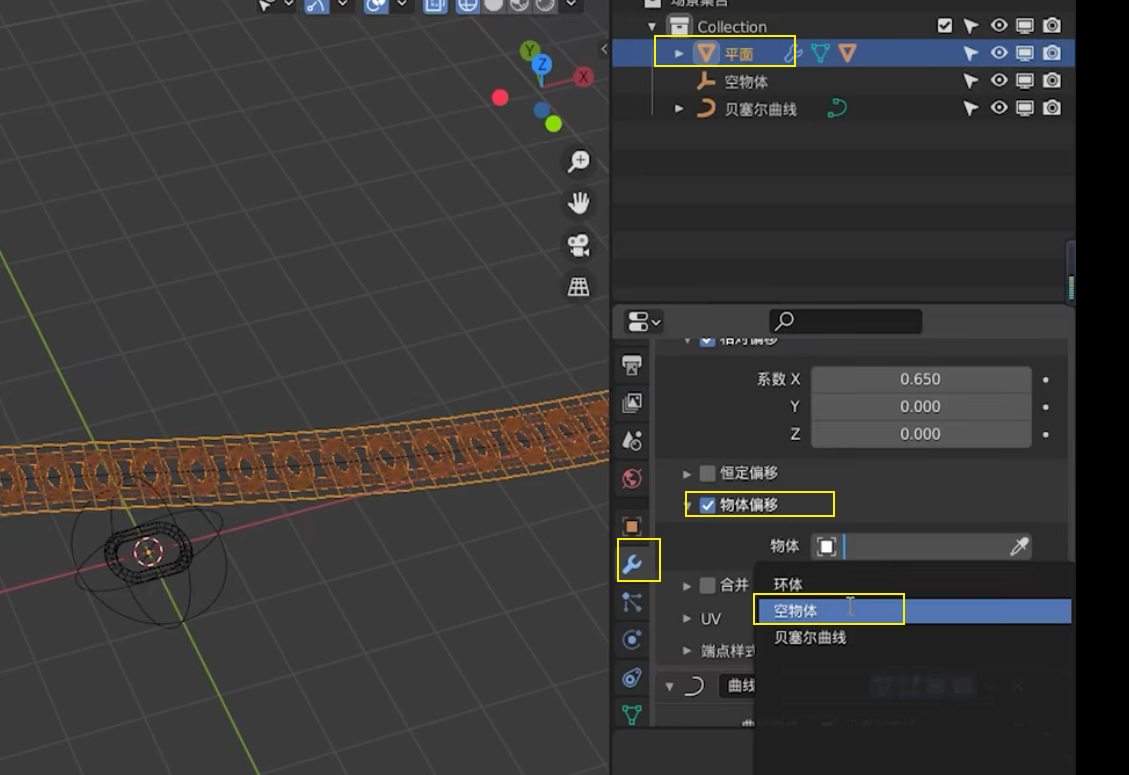Screen dimensions: 1129x775
Task: Toggle the 物体偏移 checkbox
Action: tap(707, 505)
